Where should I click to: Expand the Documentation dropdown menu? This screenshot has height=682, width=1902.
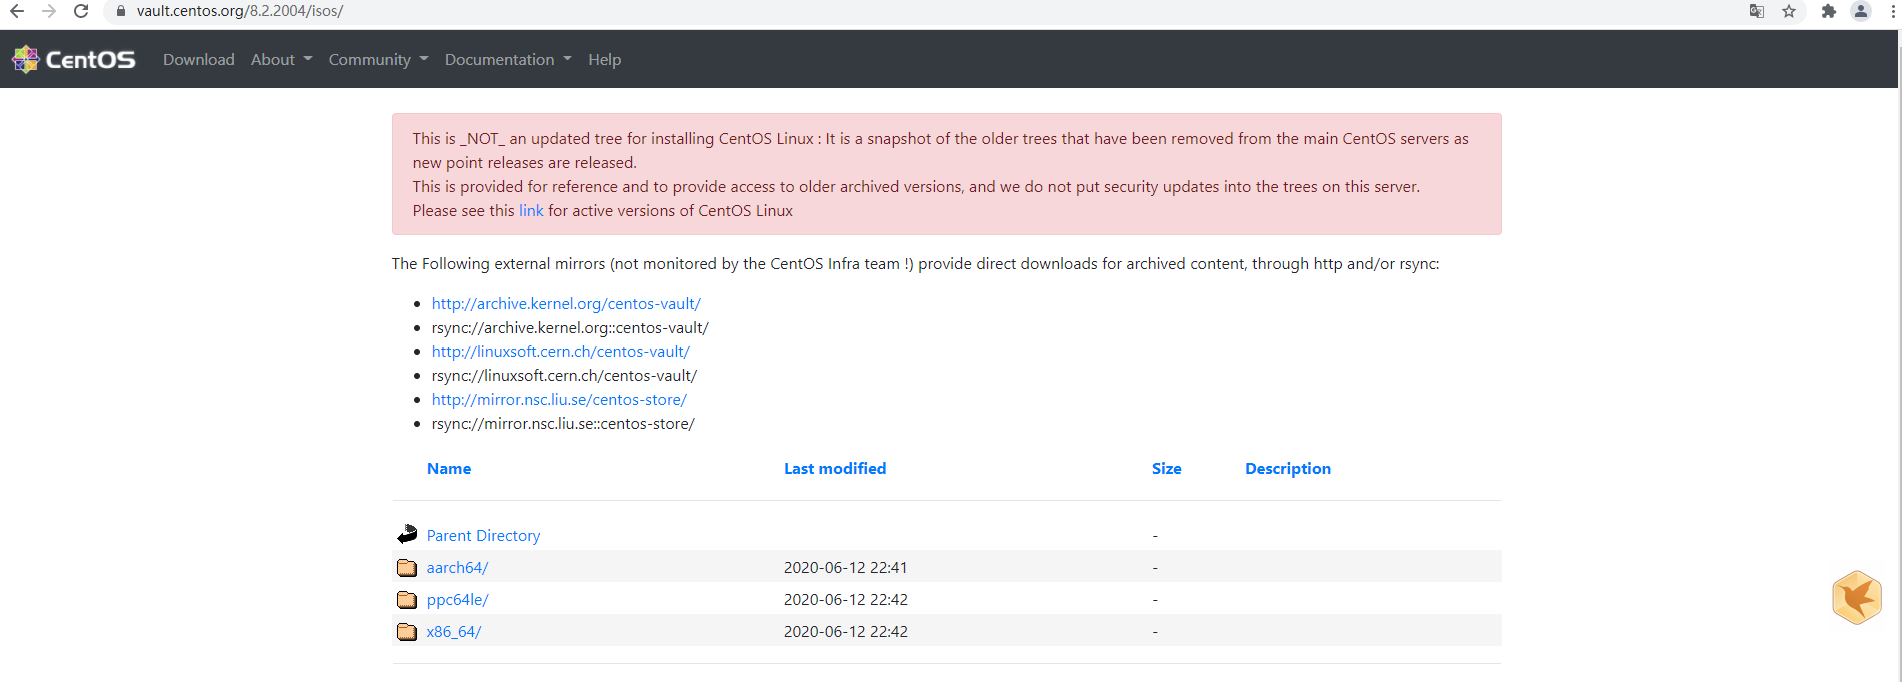[508, 59]
